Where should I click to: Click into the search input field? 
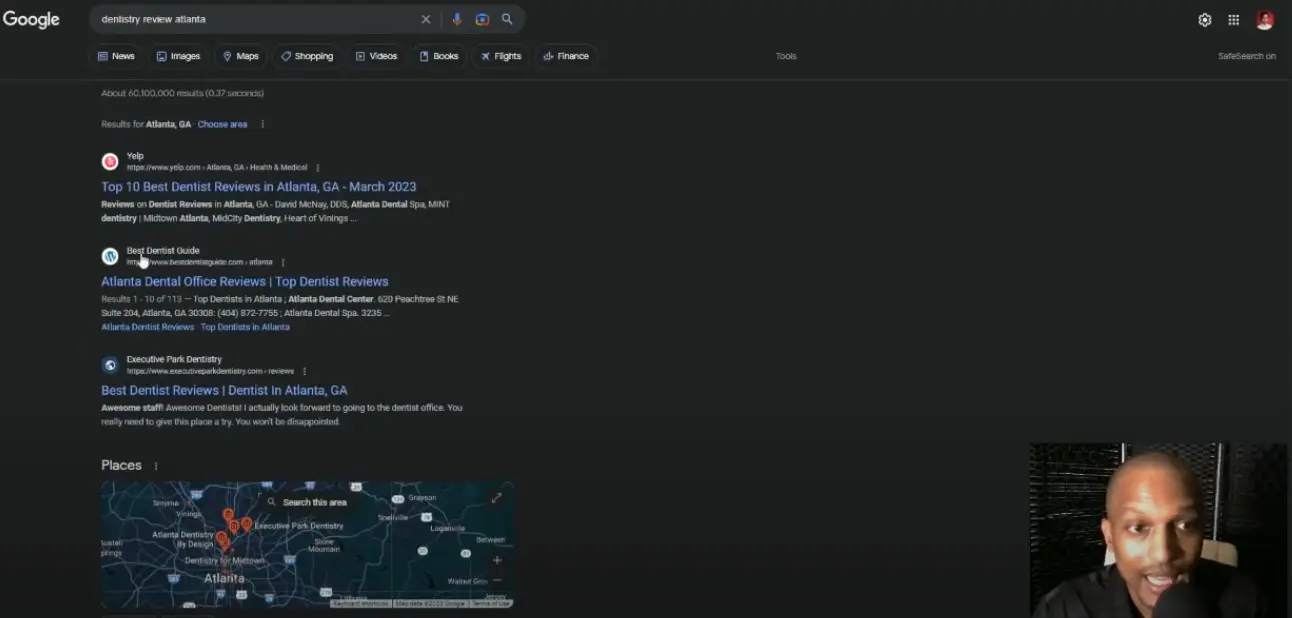point(250,19)
